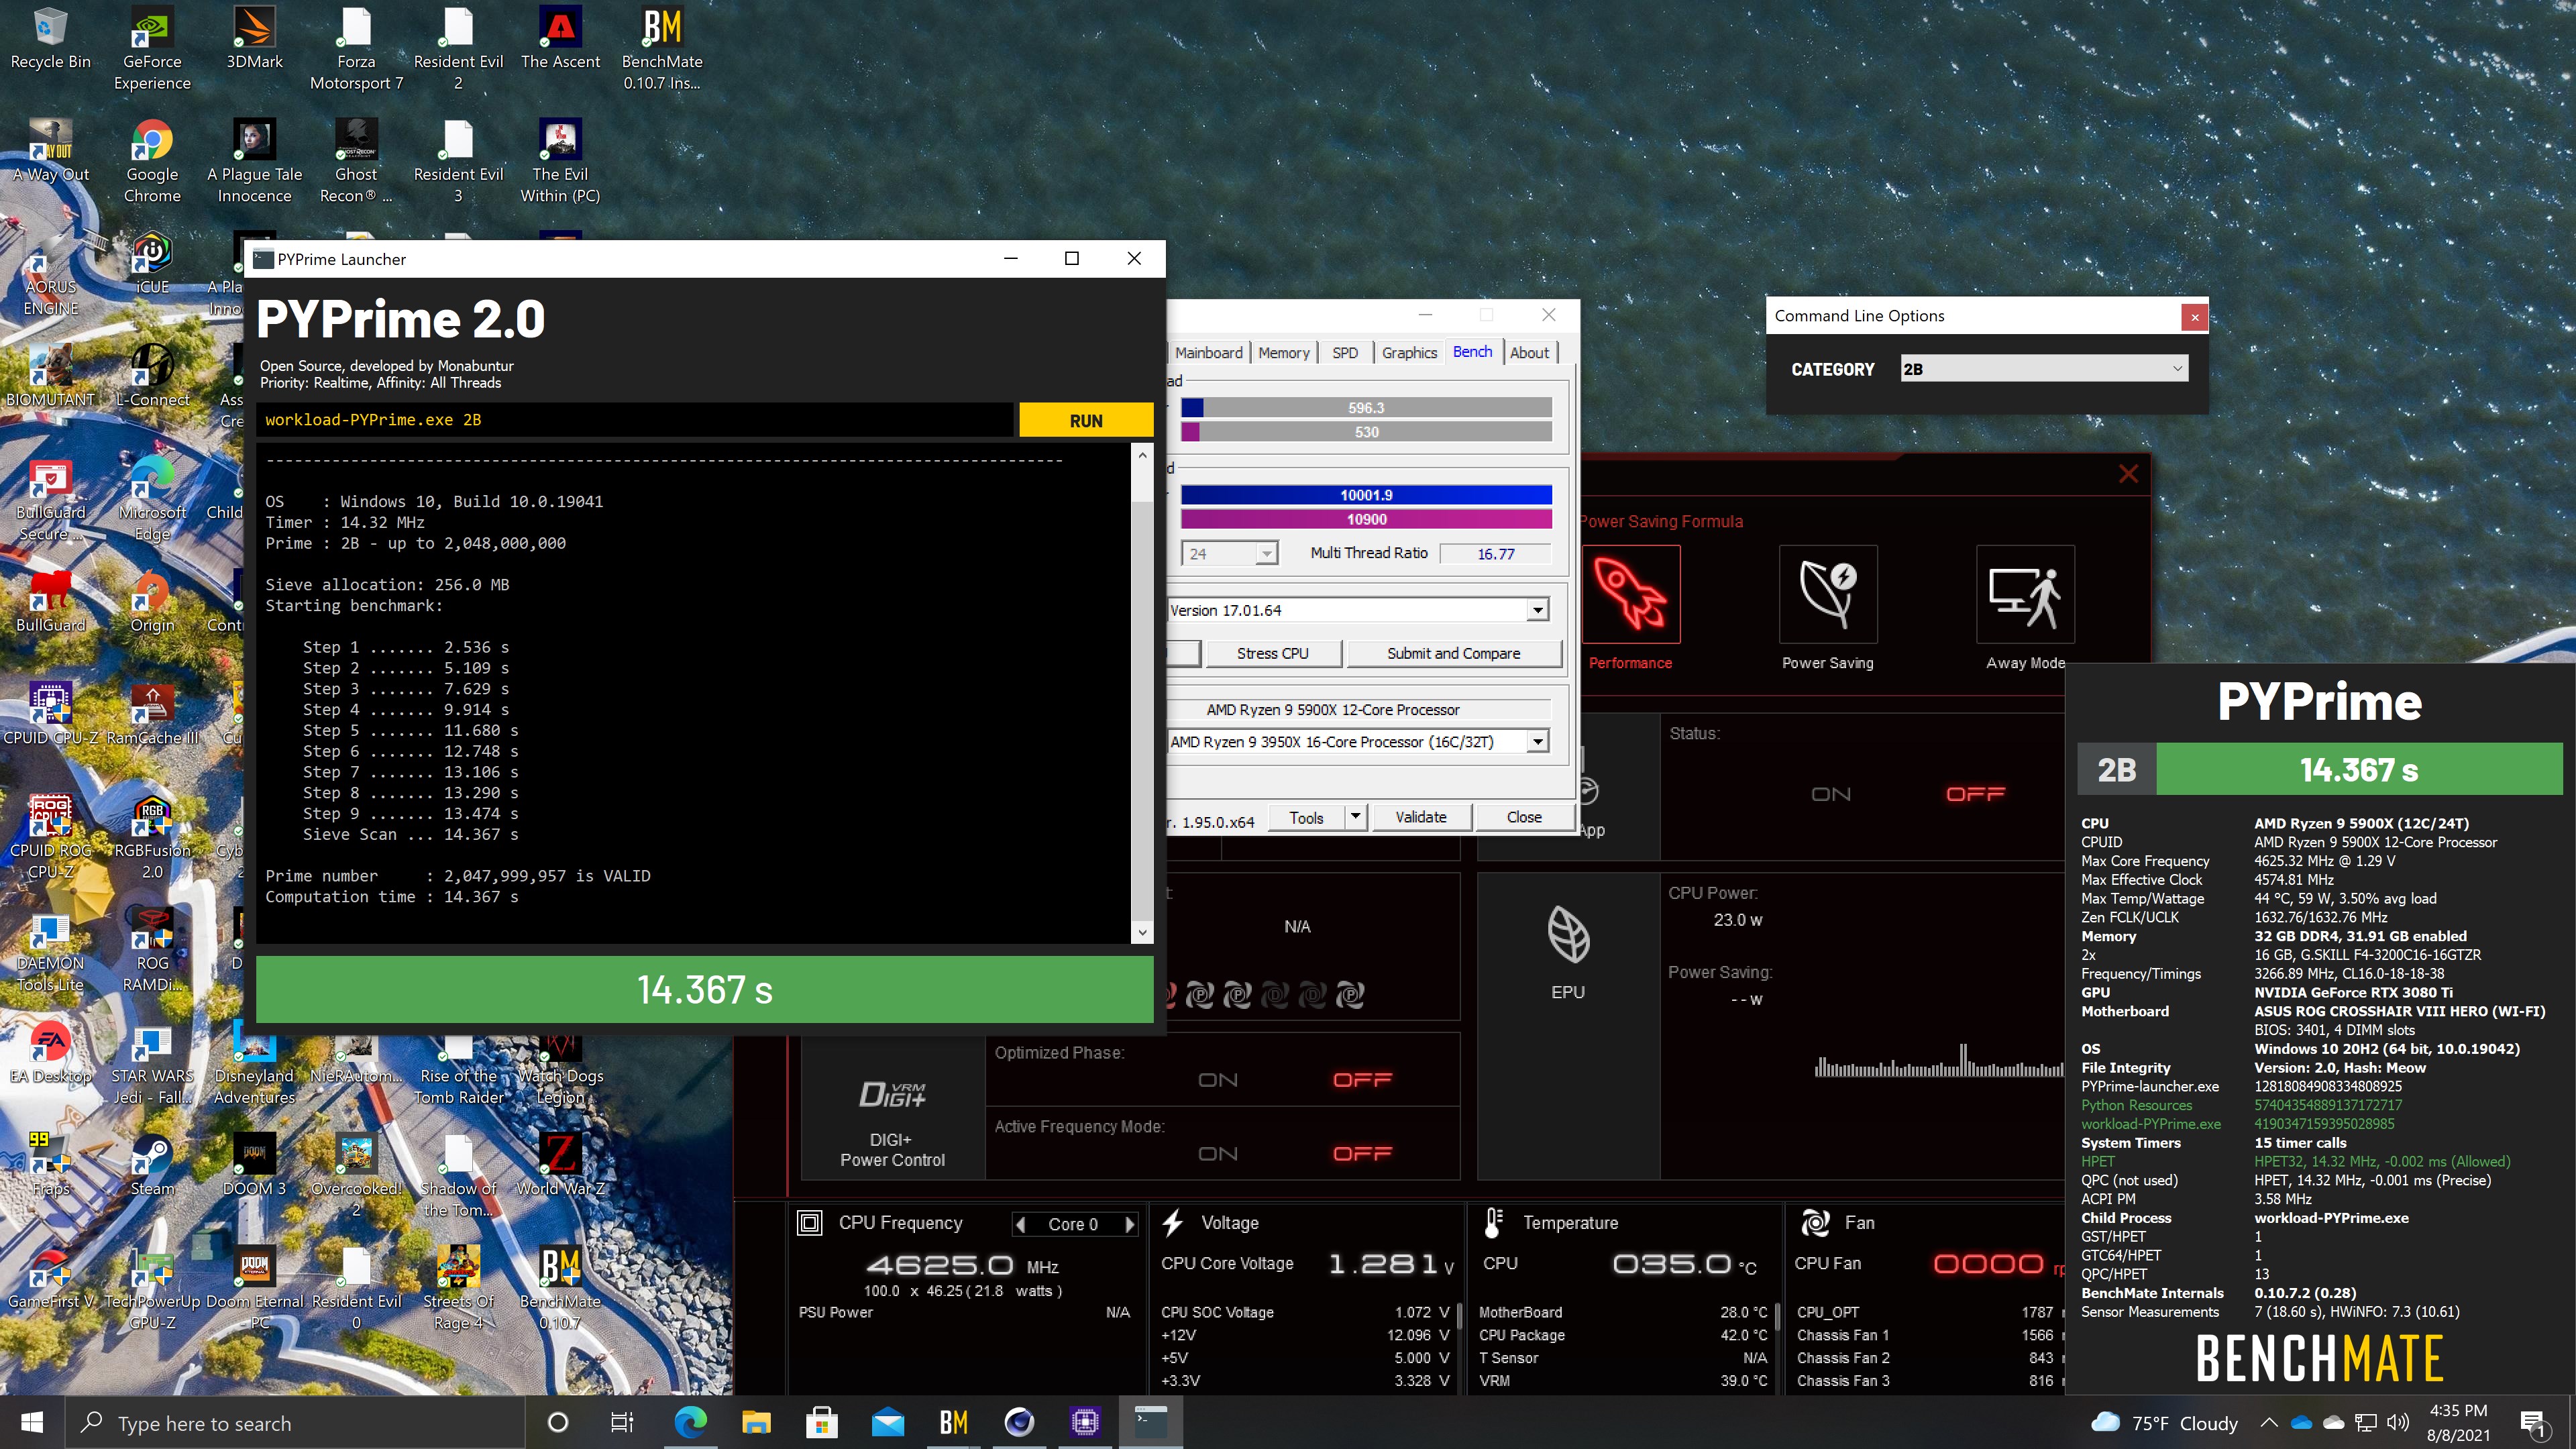Image resolution: width=2576 pixels, height=1449 pixels.
Task: Switch to CPU-Z About tab
Action: click(x=1529, y=353)
